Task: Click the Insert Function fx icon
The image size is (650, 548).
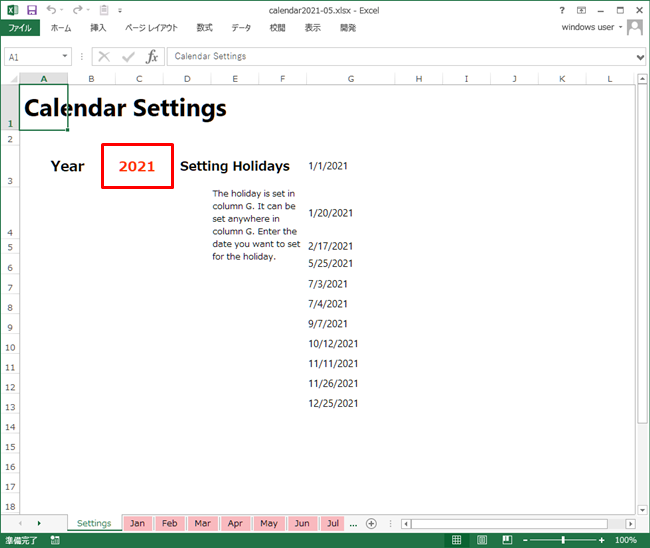Action: tap(152, 57)
